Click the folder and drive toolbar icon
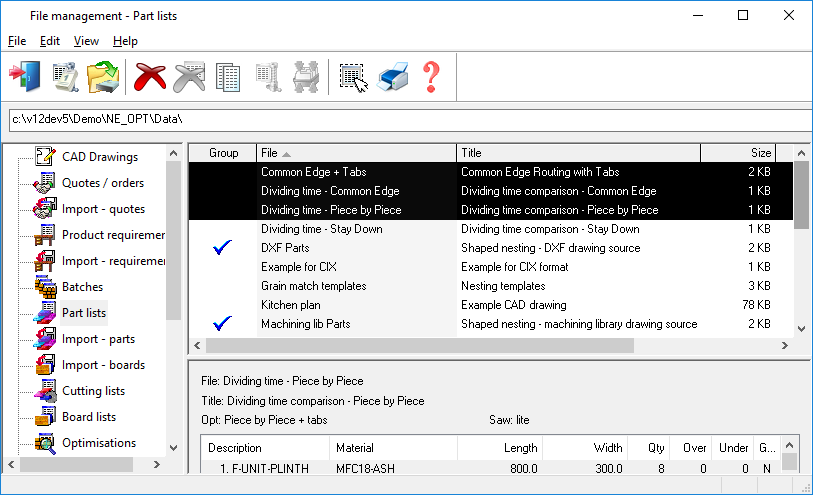Viewport: 813px width, 495px height. [x=103, y=77]
